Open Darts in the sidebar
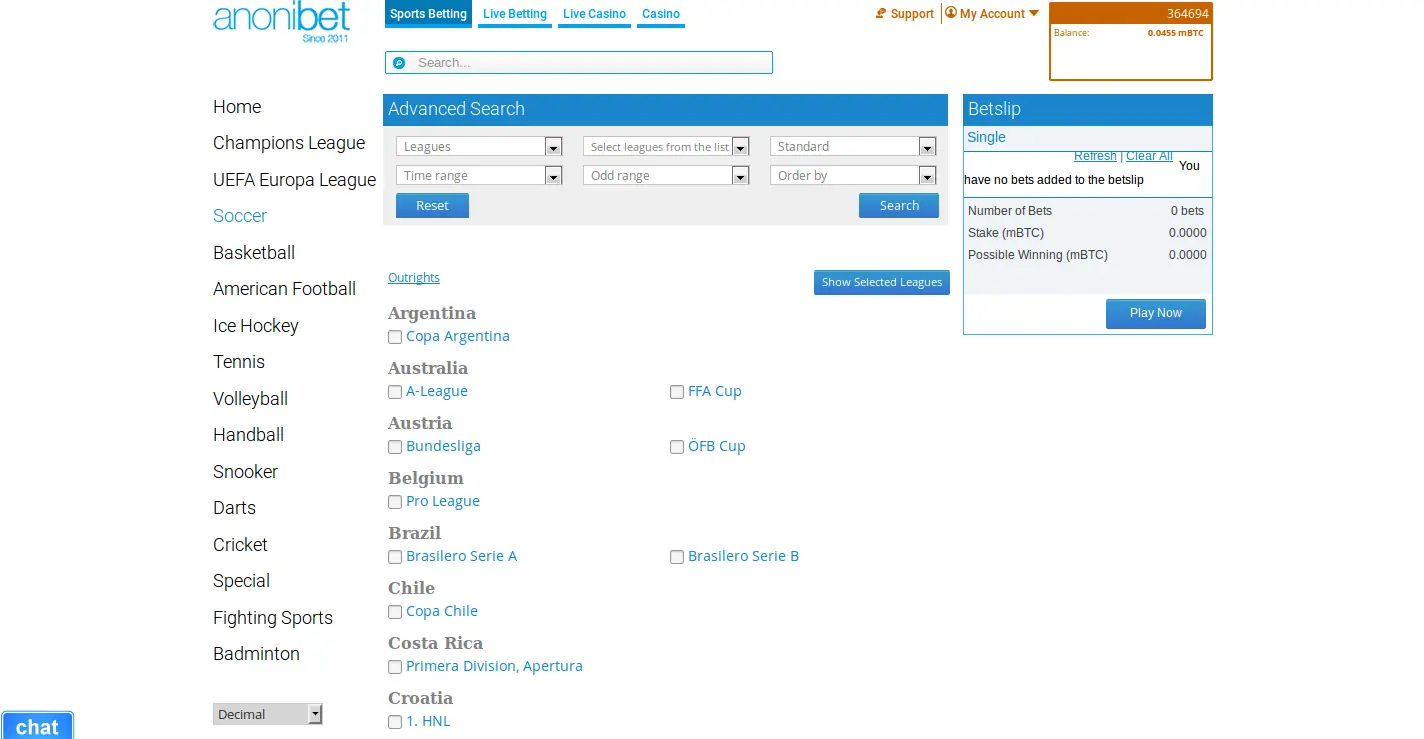1424x739 pixels. coord(234,508)
